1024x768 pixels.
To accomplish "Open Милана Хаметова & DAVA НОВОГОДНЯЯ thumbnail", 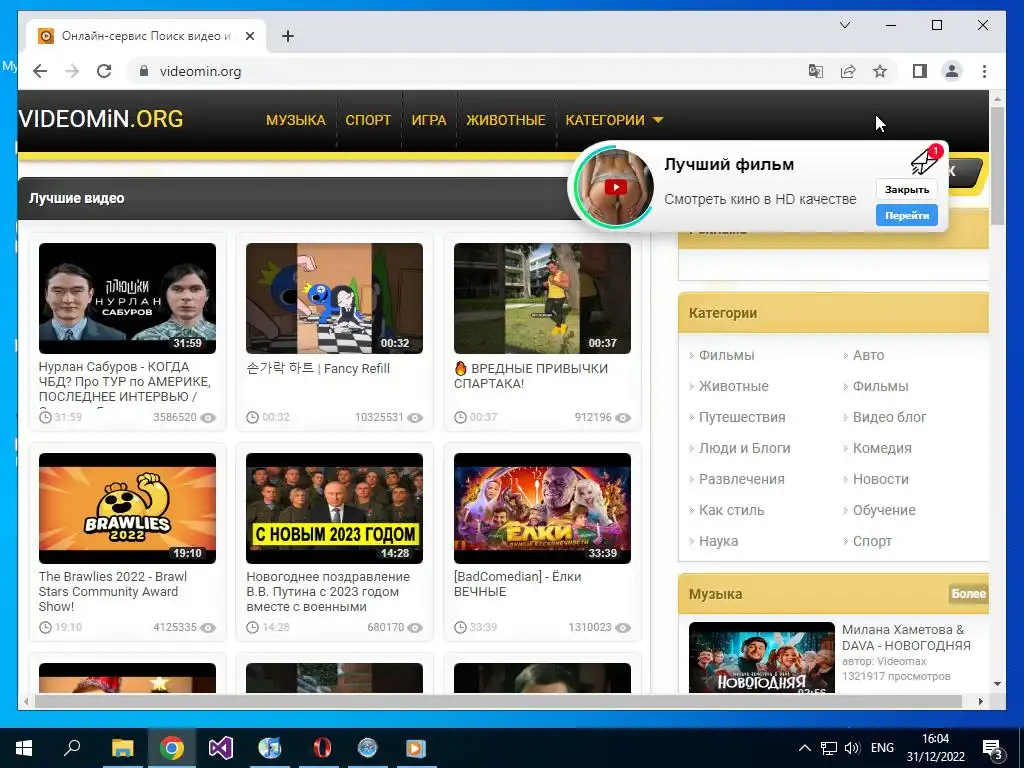I will point(761,658).
